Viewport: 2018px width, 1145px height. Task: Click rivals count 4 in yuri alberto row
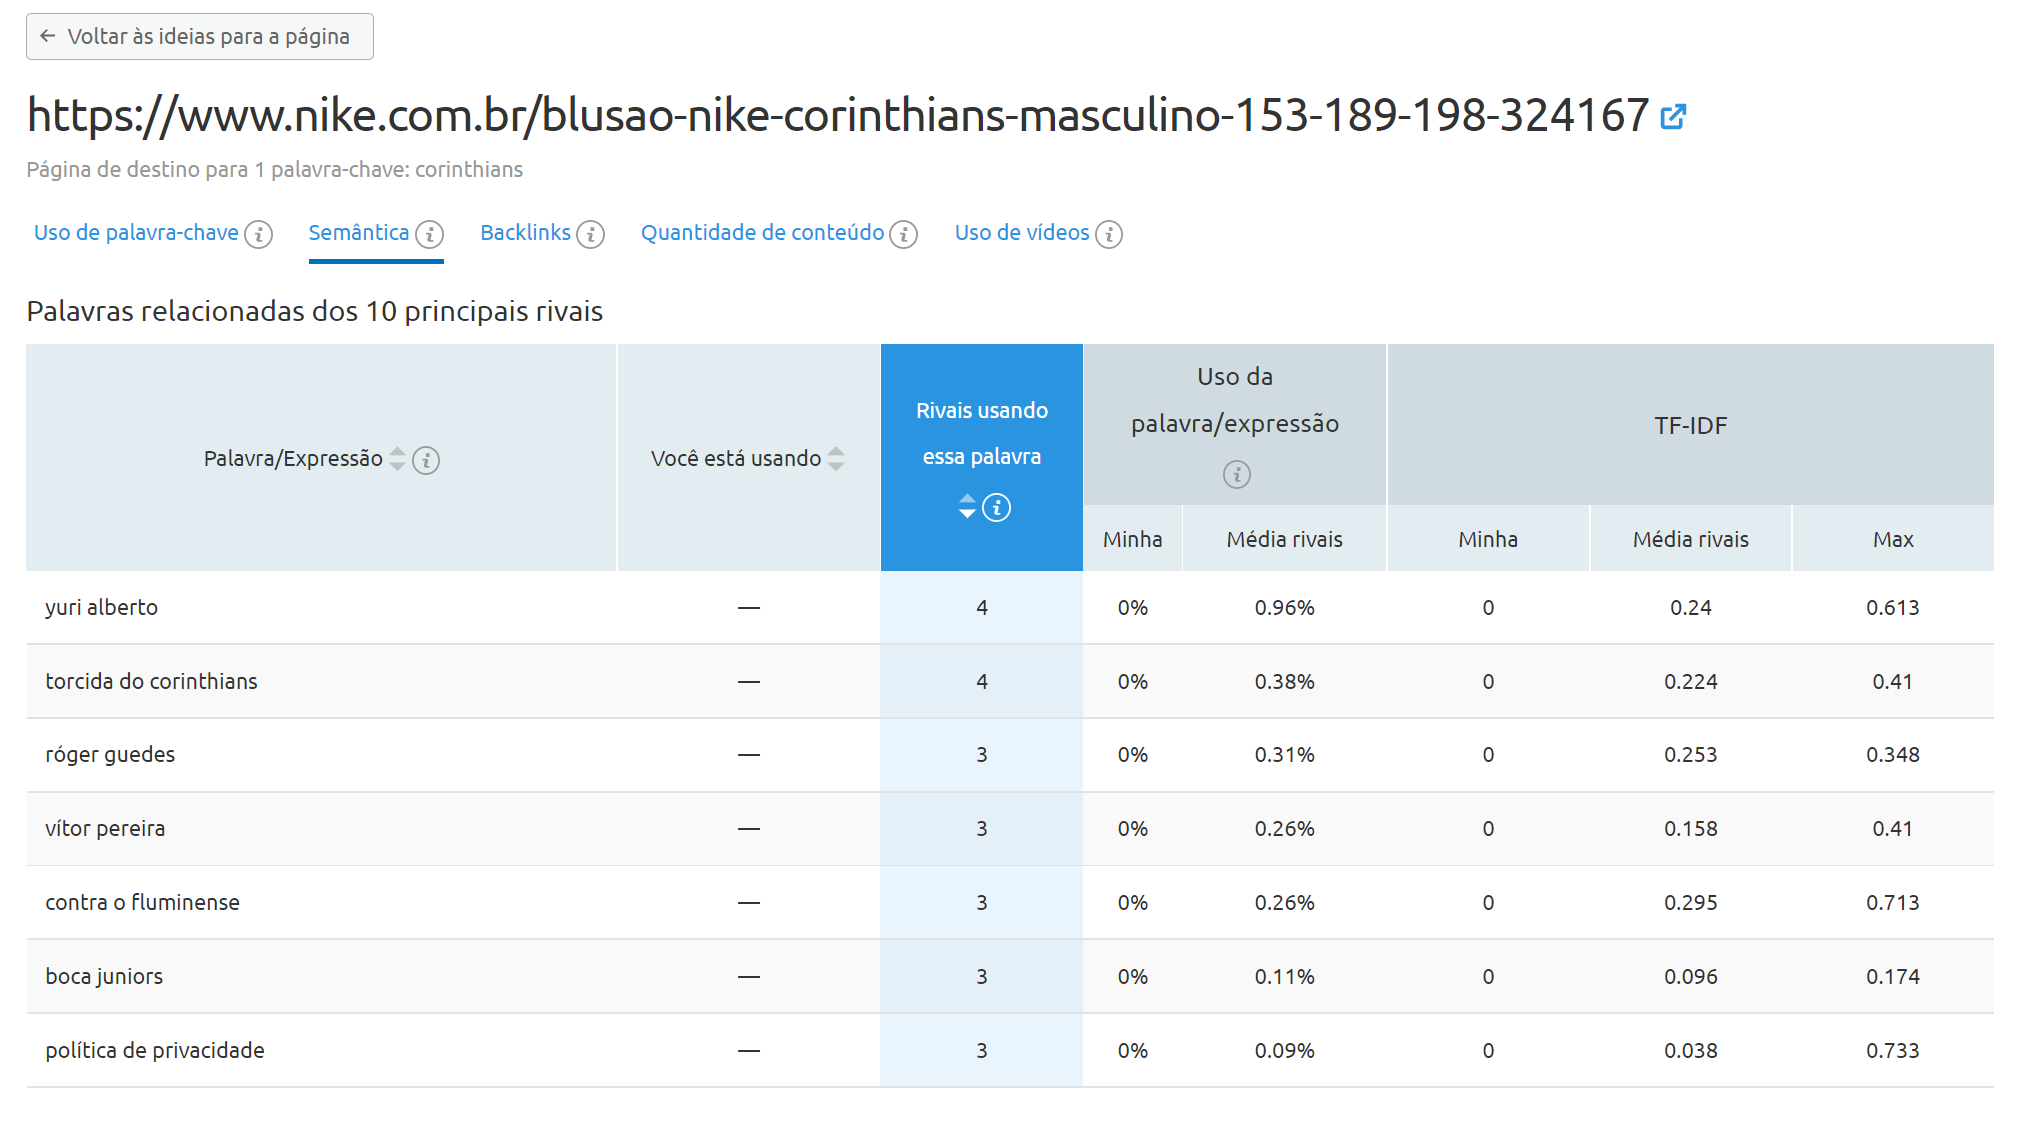pyautogui.click(x=982, y=608)
